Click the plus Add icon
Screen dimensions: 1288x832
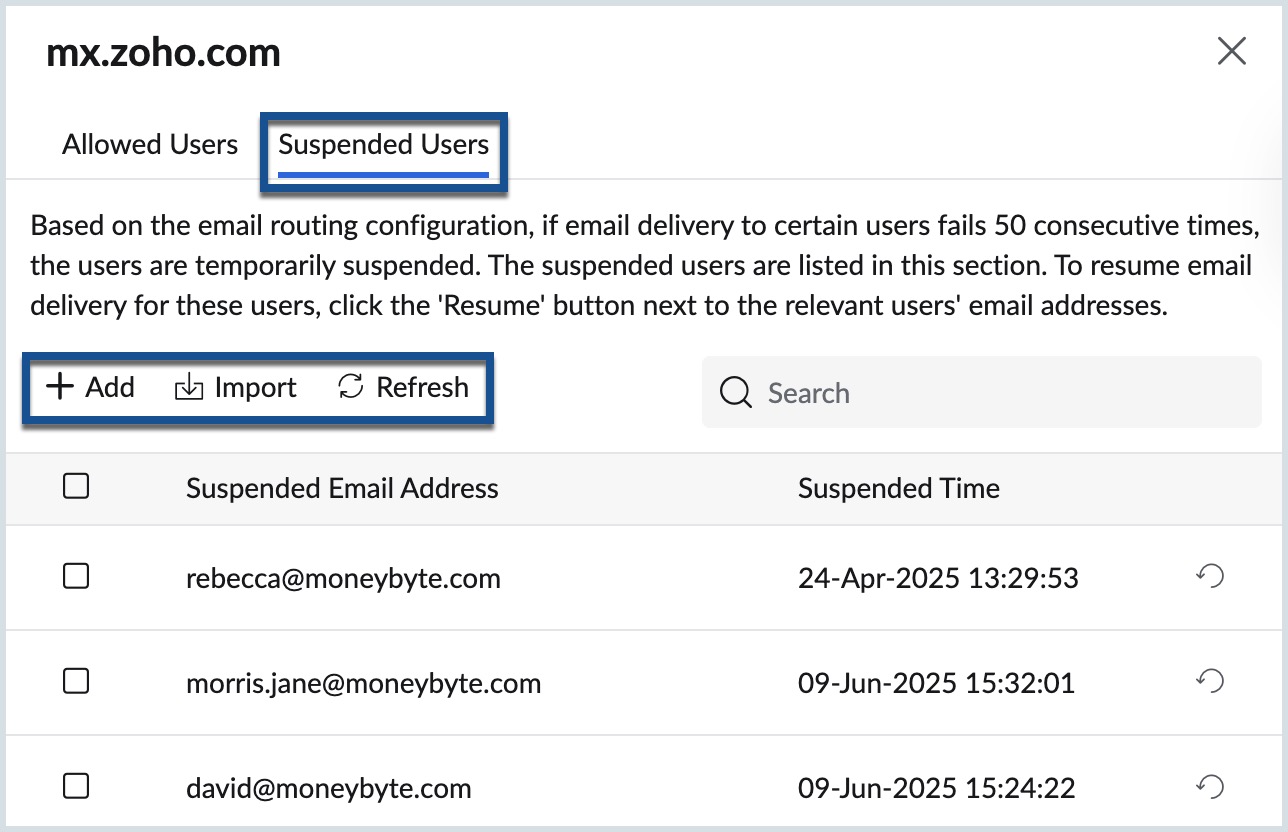(x=61, y=387)
